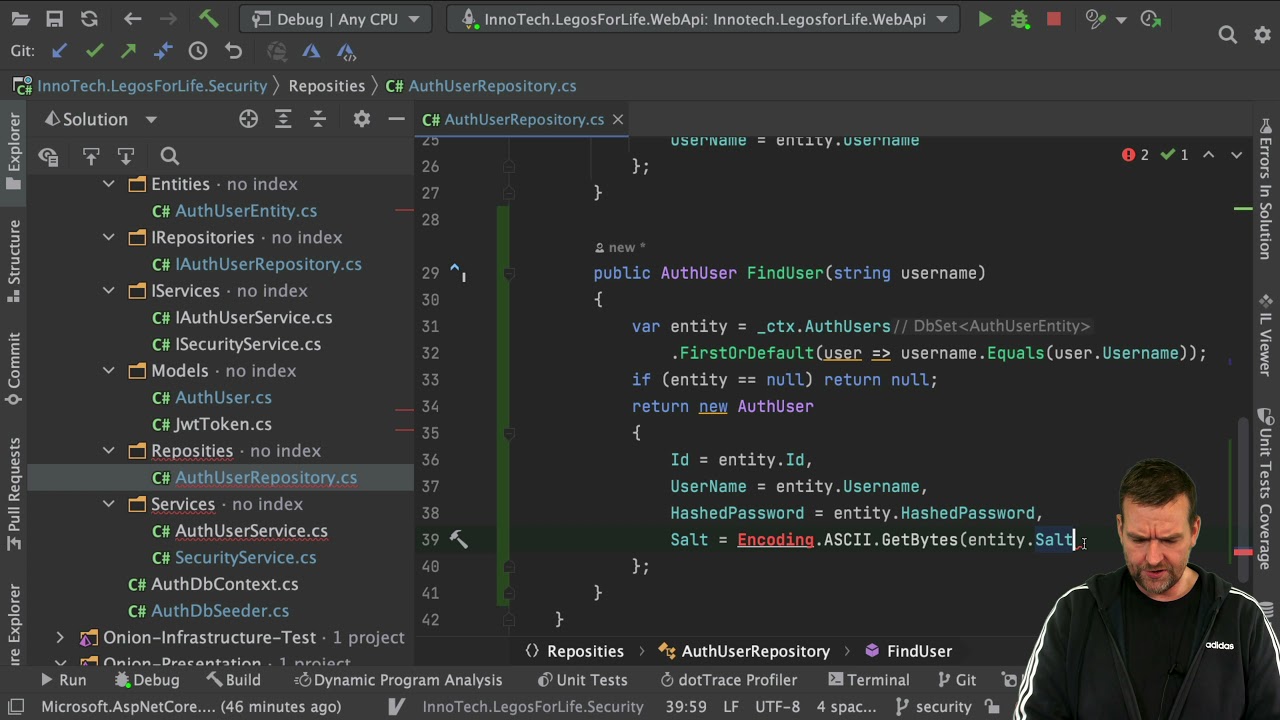Collapse the IRepositories folder
This screenshot has width=1280, height=720.
pos(109,237)
